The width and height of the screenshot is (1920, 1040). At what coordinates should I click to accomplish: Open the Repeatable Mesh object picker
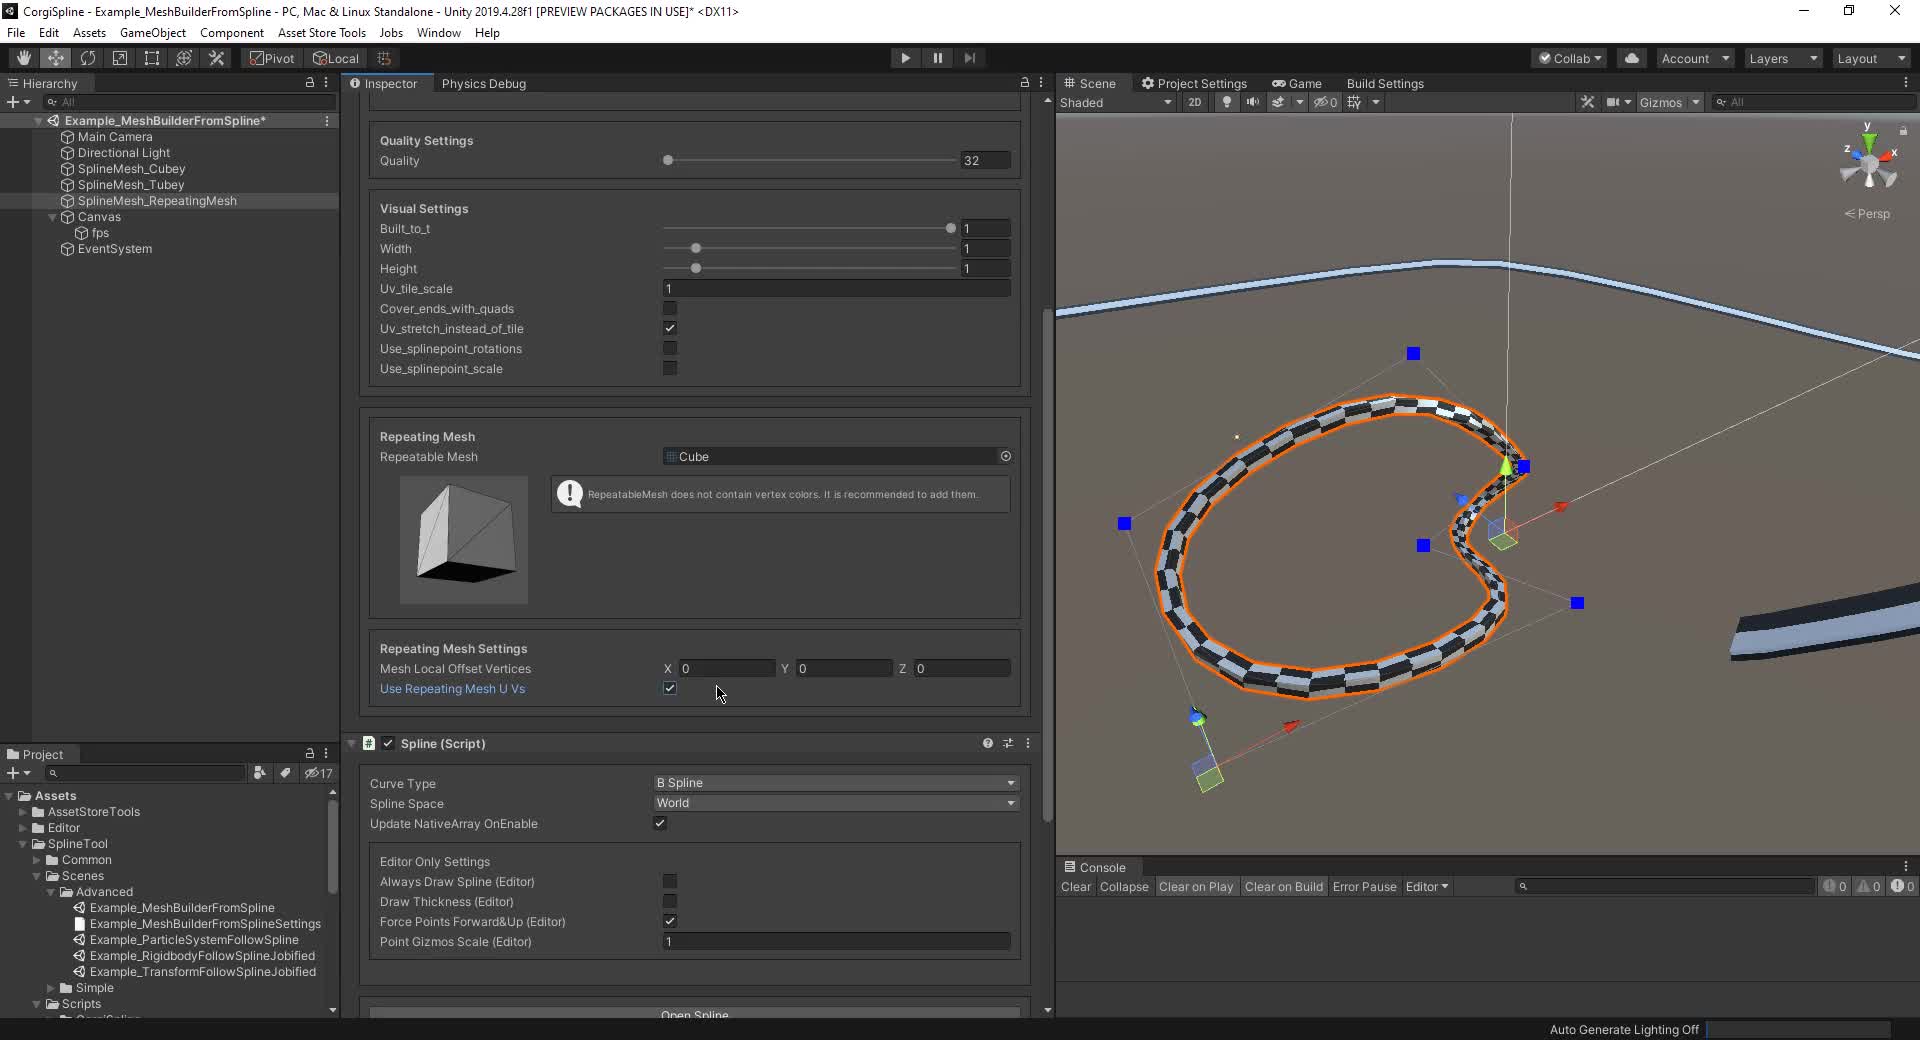tap(1005, 456)
